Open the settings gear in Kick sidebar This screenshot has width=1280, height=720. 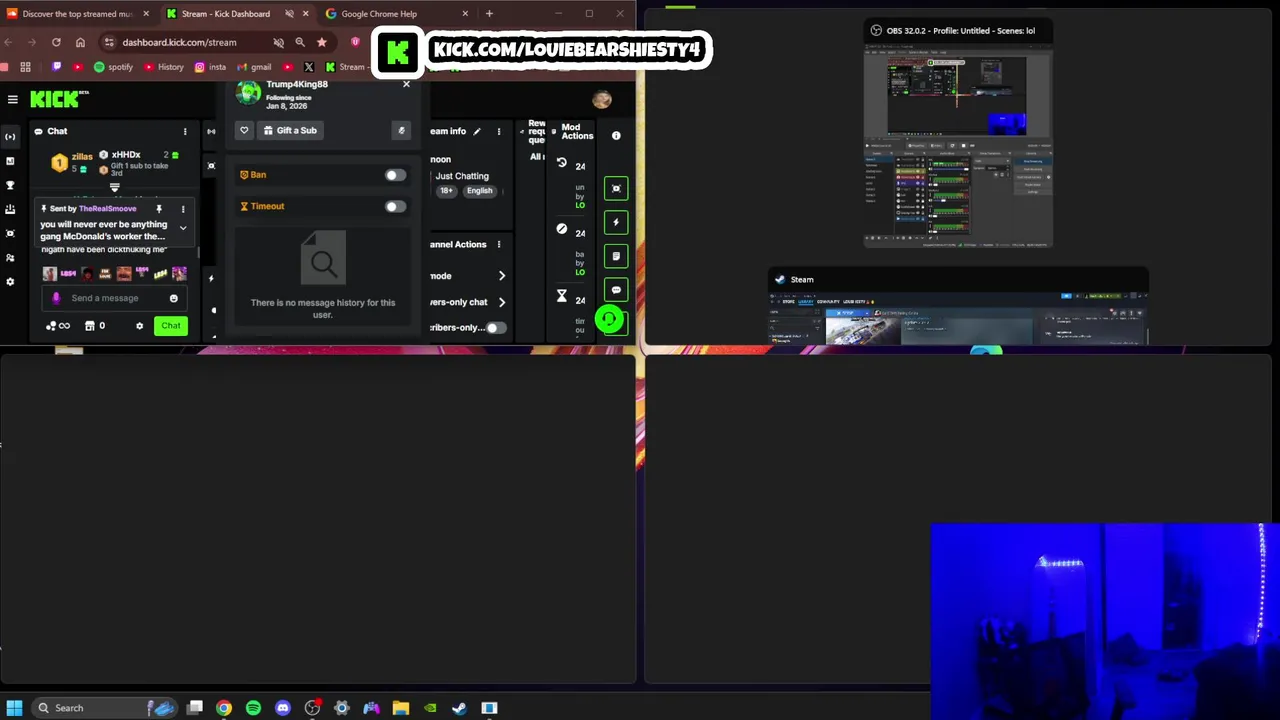[10, 282]
